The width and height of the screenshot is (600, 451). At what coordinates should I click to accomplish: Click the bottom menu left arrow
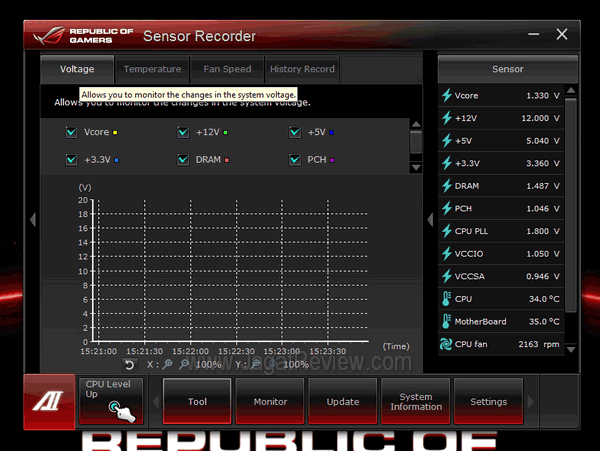pos(156,402)
